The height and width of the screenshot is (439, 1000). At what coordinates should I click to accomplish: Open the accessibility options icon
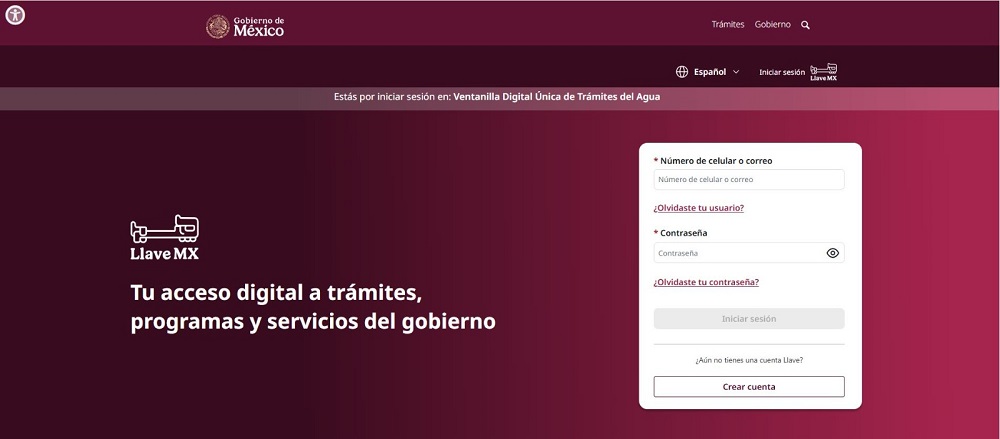pyautogui.click(x=15, y=15)
